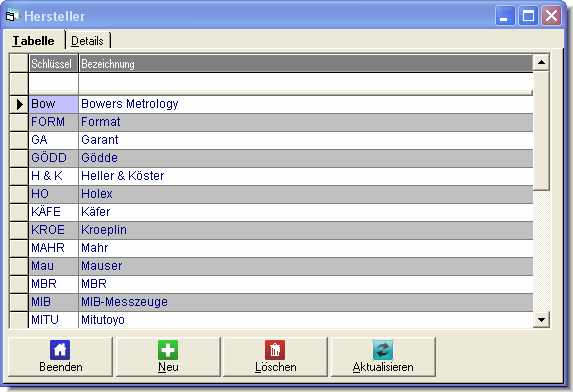Viewport: 573px width, 392px height.
Task: Select the MIB key cell
Action: pos(53,302)
